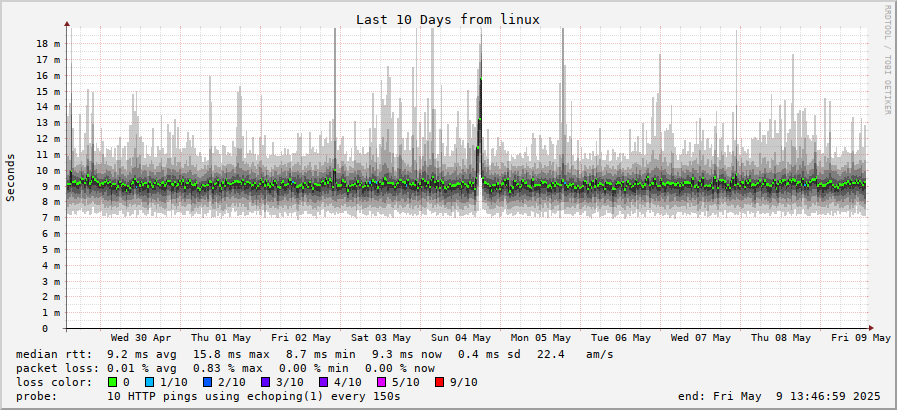The width and height of the screenshot is (897, 410).
Task: Click the 'Tue 06 May' date label
Action: 621,338
